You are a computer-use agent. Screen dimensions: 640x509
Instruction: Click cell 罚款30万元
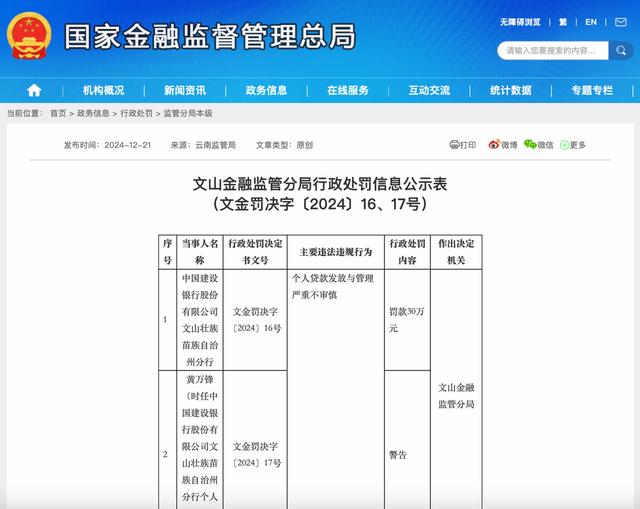[x=407, y=320]
